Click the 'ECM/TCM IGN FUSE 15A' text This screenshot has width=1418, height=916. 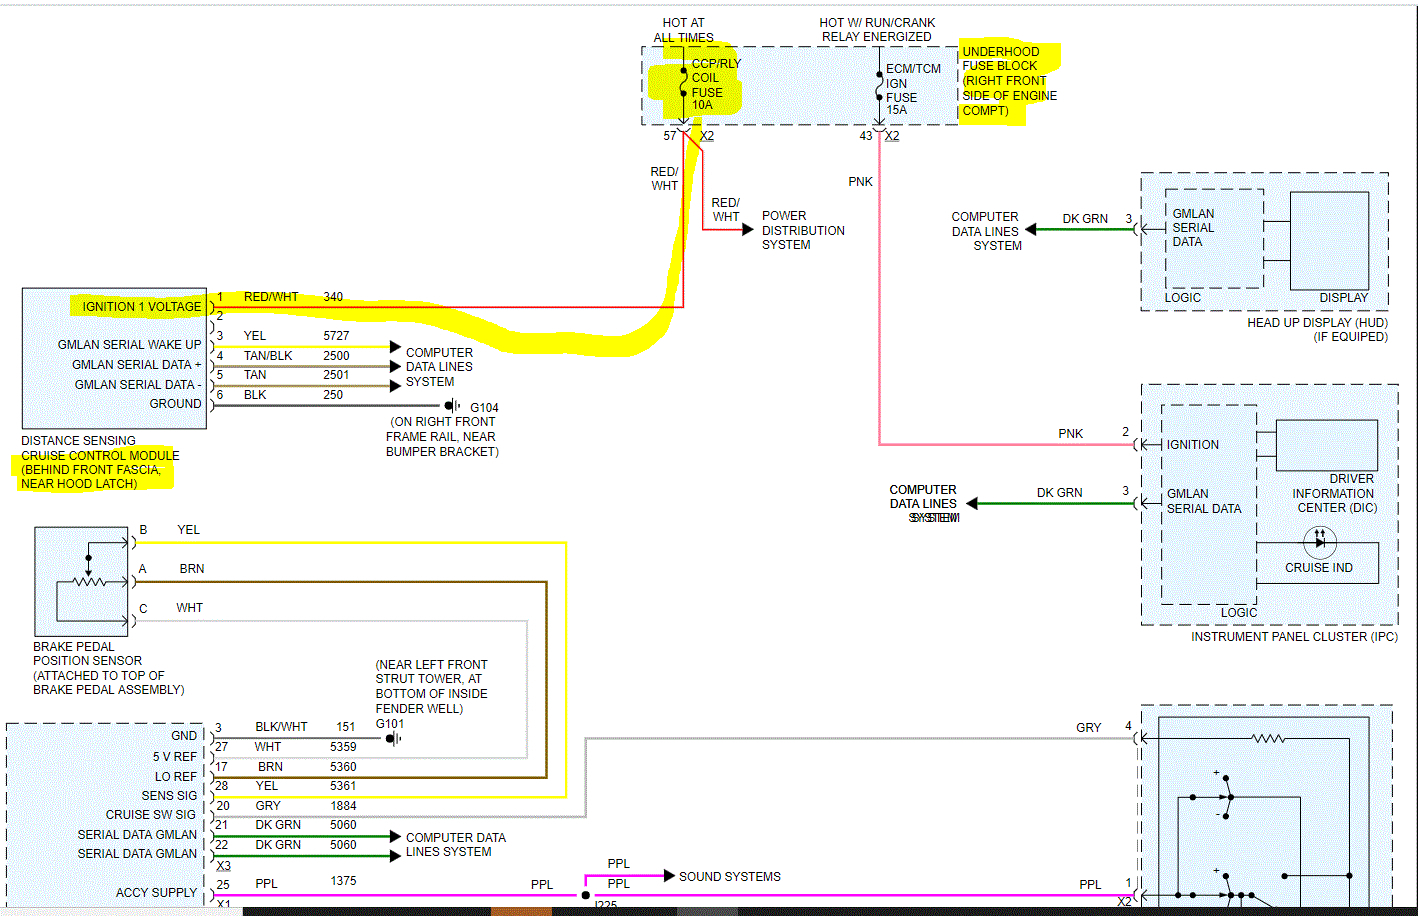tap(913, 90)
